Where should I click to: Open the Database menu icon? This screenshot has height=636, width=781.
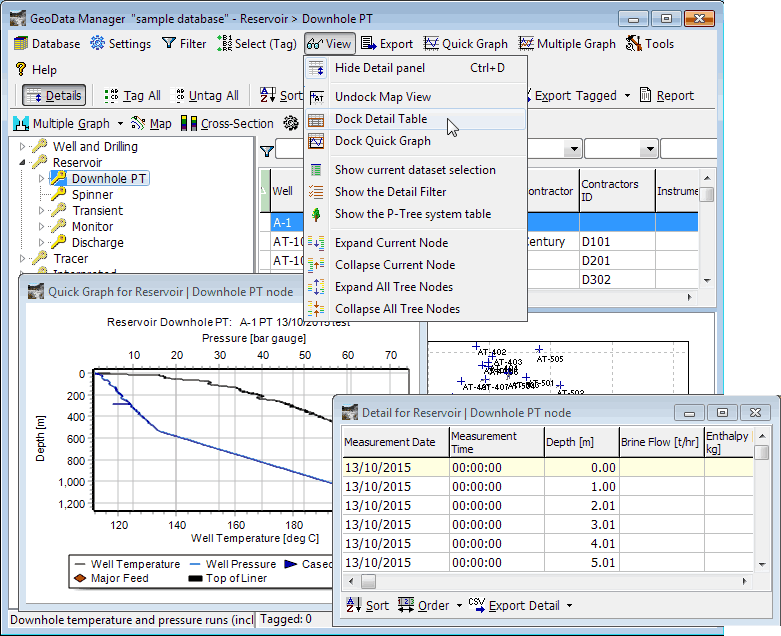[21, 44]
